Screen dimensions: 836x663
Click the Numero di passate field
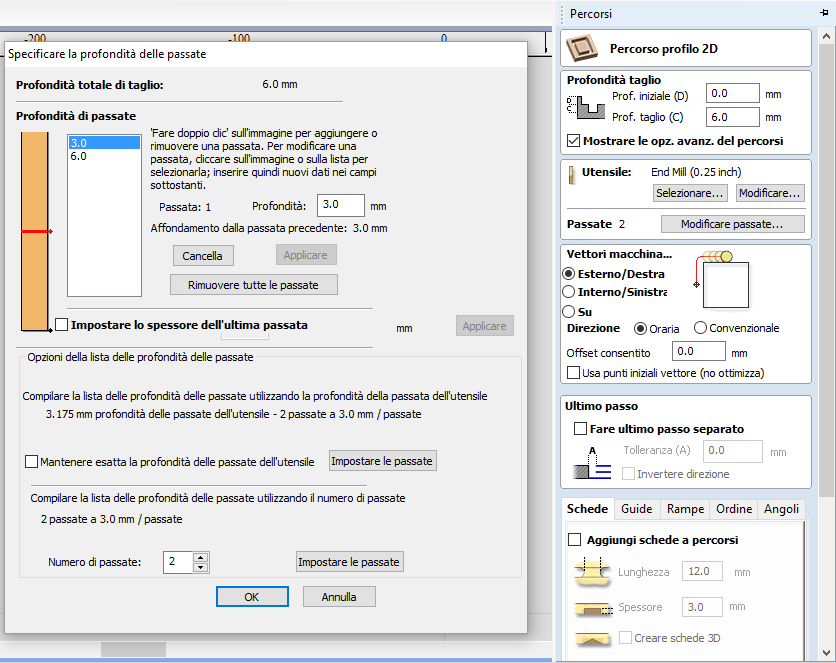coord(178,562)
